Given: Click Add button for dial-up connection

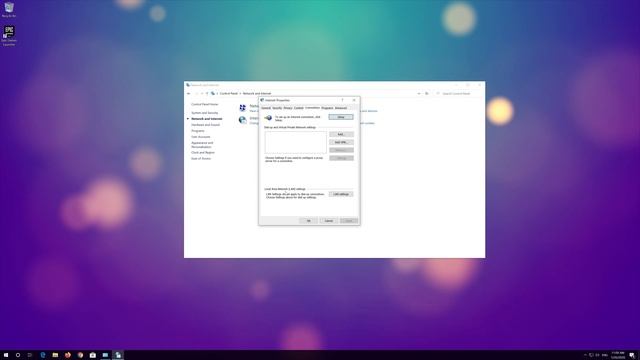Looking at the screenshot, I should [341, 134].
